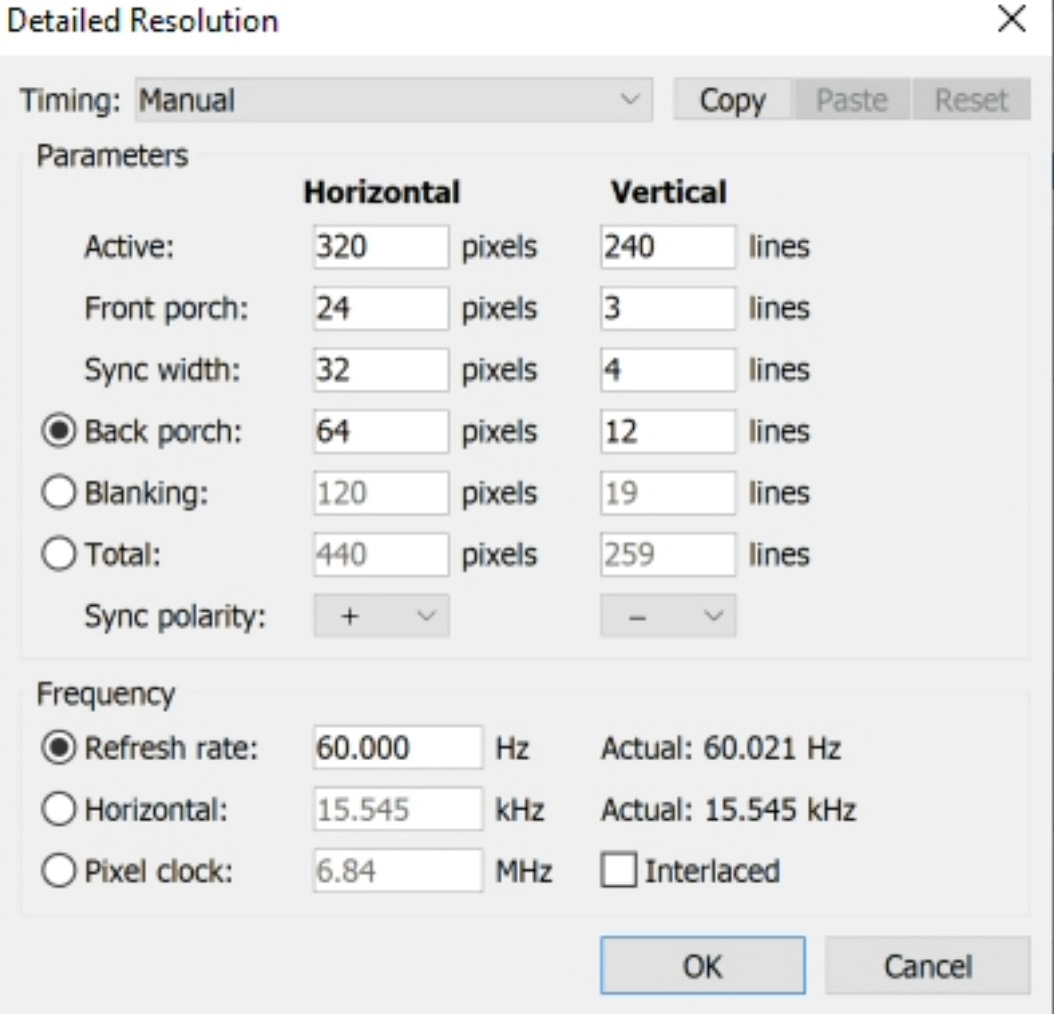Click the horizontal Back porch field

(381, 432)
